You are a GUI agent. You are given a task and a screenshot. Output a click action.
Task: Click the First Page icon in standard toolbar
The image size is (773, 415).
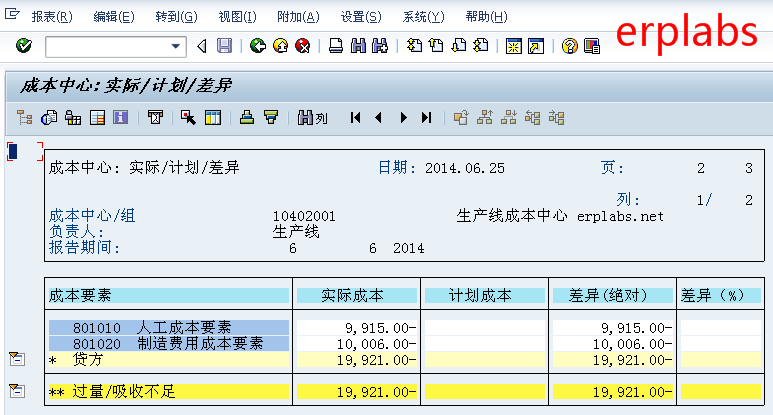tap(414, 46)
